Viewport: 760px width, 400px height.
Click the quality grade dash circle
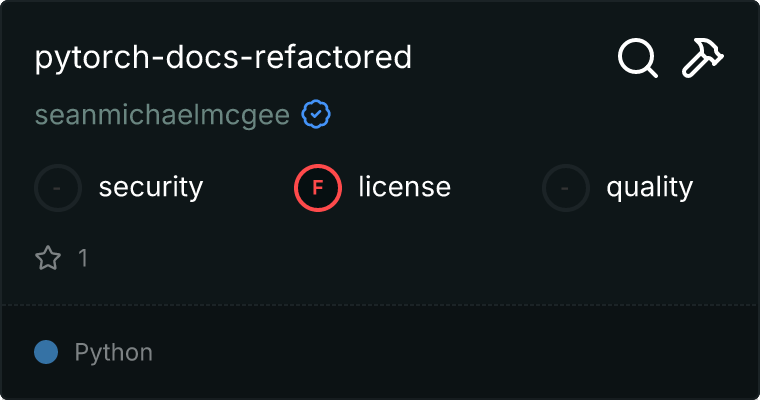(566, 187)
